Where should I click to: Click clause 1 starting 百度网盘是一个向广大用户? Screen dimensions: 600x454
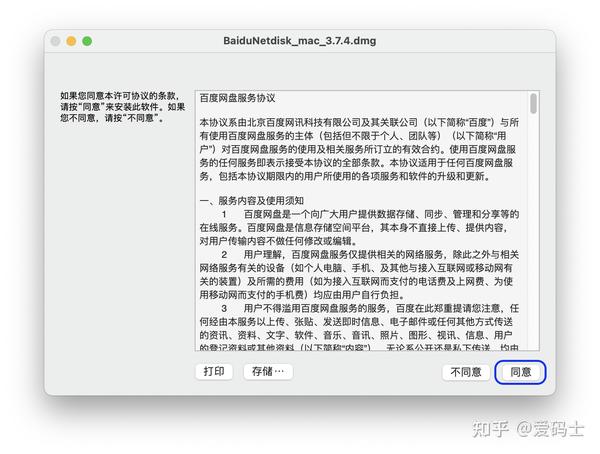tap(359, 228)
